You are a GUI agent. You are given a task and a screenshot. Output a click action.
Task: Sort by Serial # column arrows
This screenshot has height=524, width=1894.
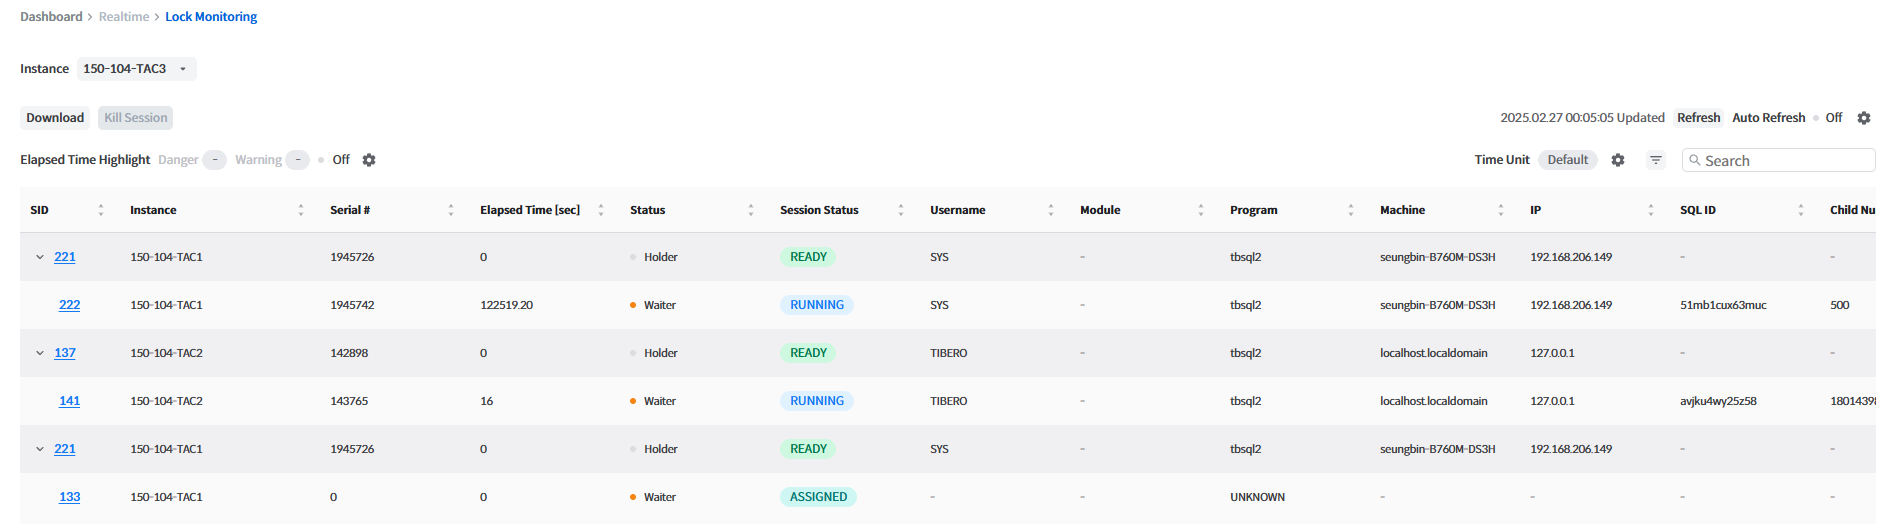coord(451,210)
